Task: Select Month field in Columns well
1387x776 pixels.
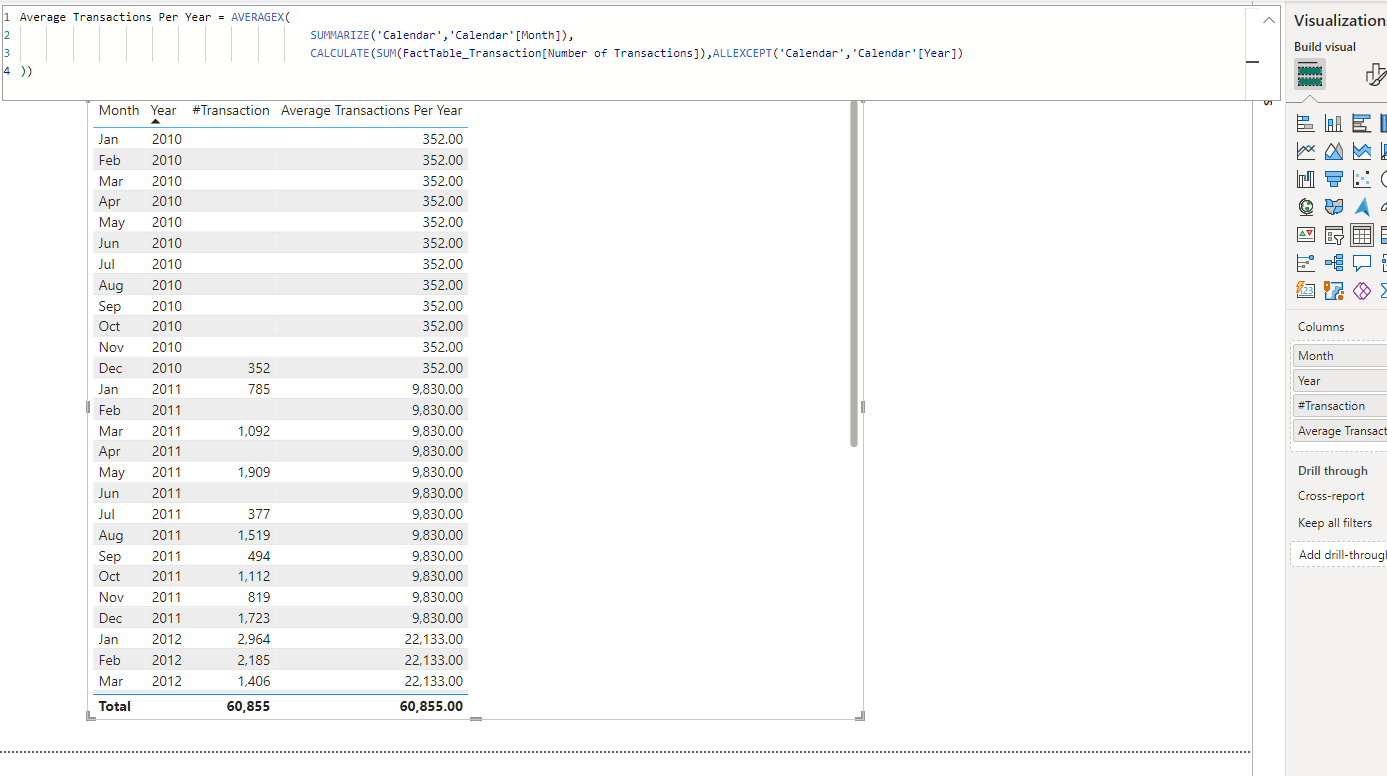Action: tap(1340, 355)
